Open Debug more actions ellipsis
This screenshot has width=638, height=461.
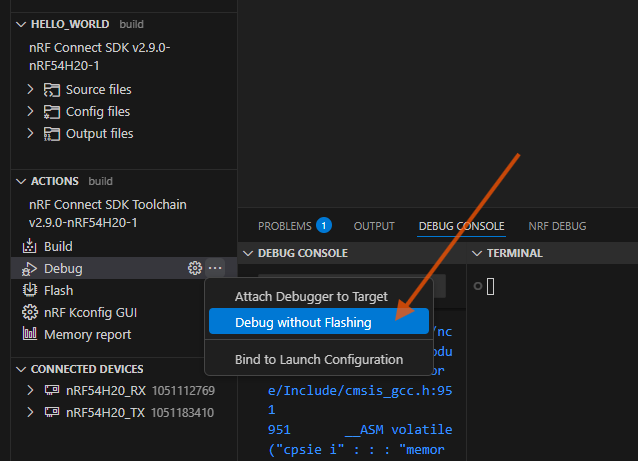(215, 268)
